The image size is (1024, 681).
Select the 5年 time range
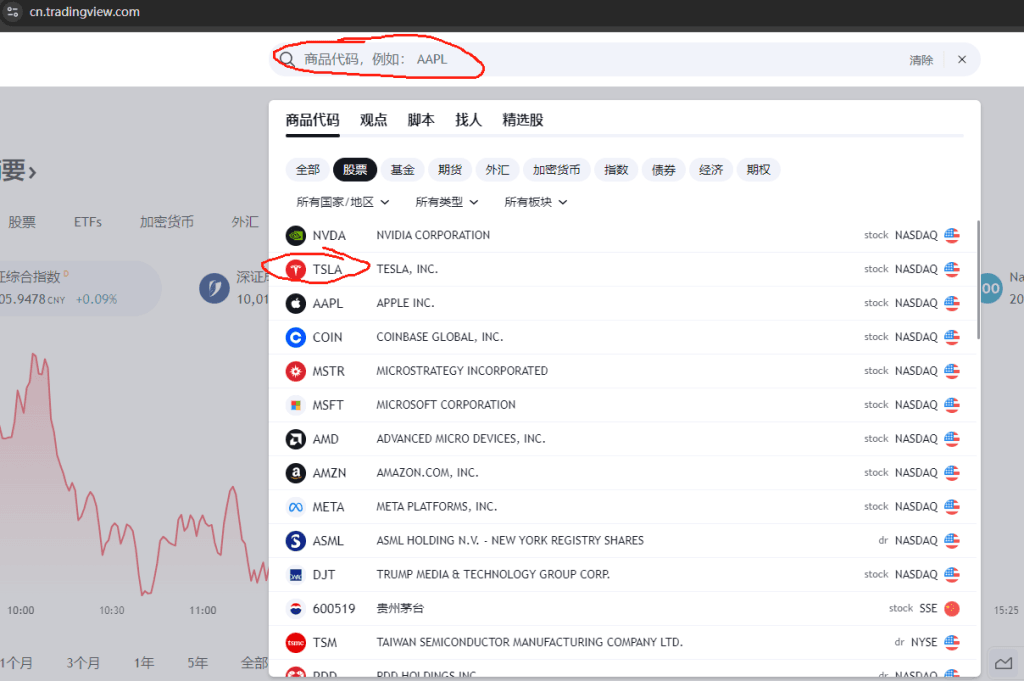198,663
